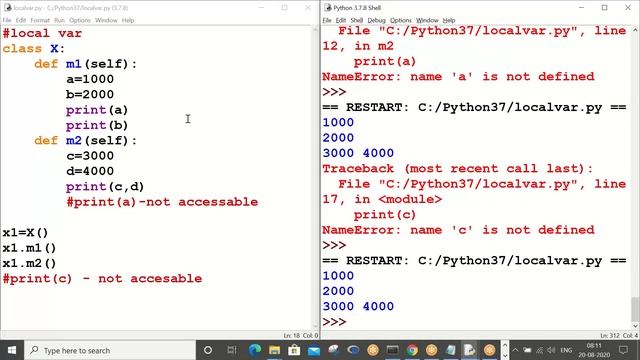Show hidden system tray icons
The image size is (640, 360).
tap(515, 350)
